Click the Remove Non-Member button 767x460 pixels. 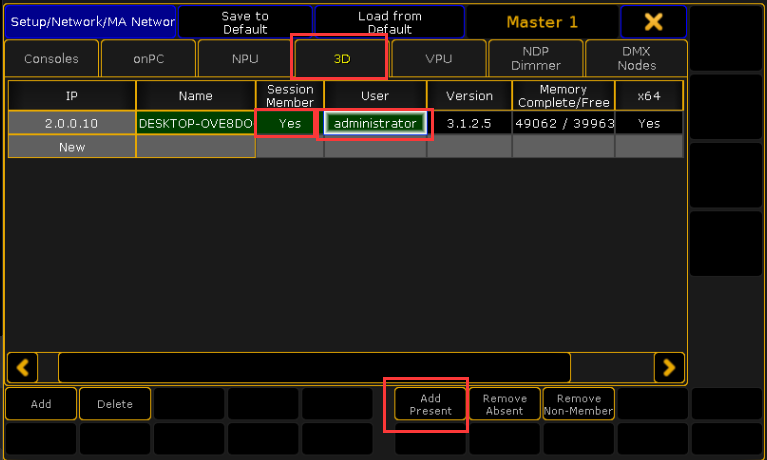coord(579,405)
